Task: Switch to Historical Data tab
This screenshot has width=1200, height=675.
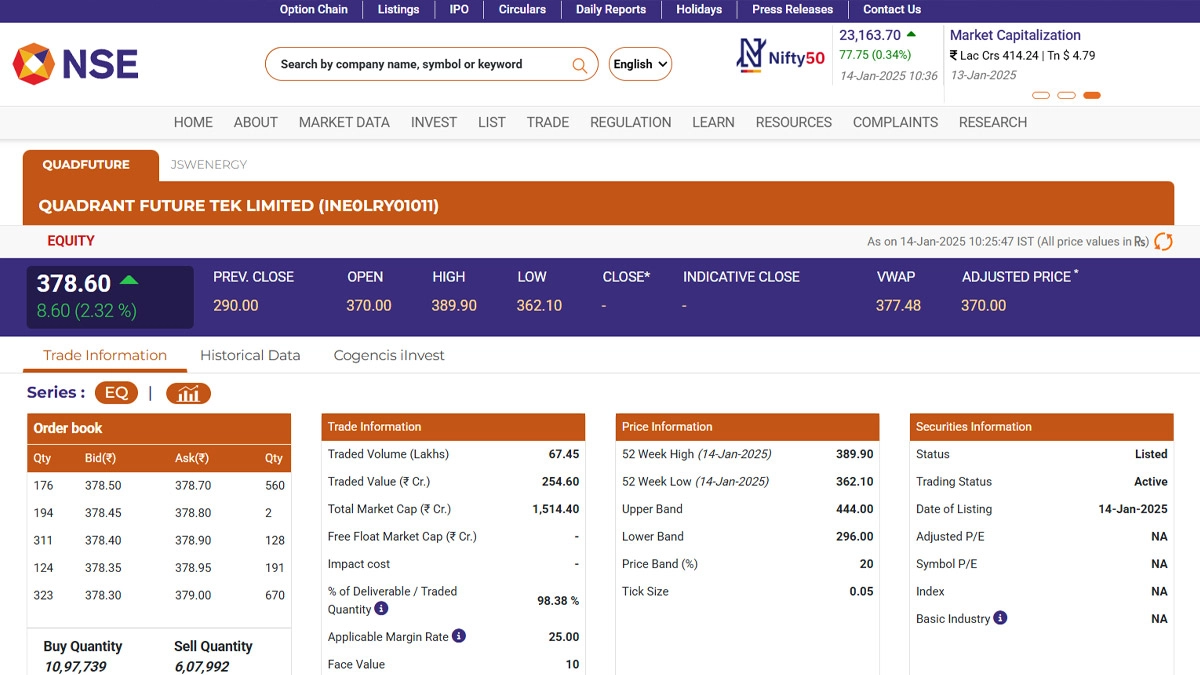Action: 250,355
